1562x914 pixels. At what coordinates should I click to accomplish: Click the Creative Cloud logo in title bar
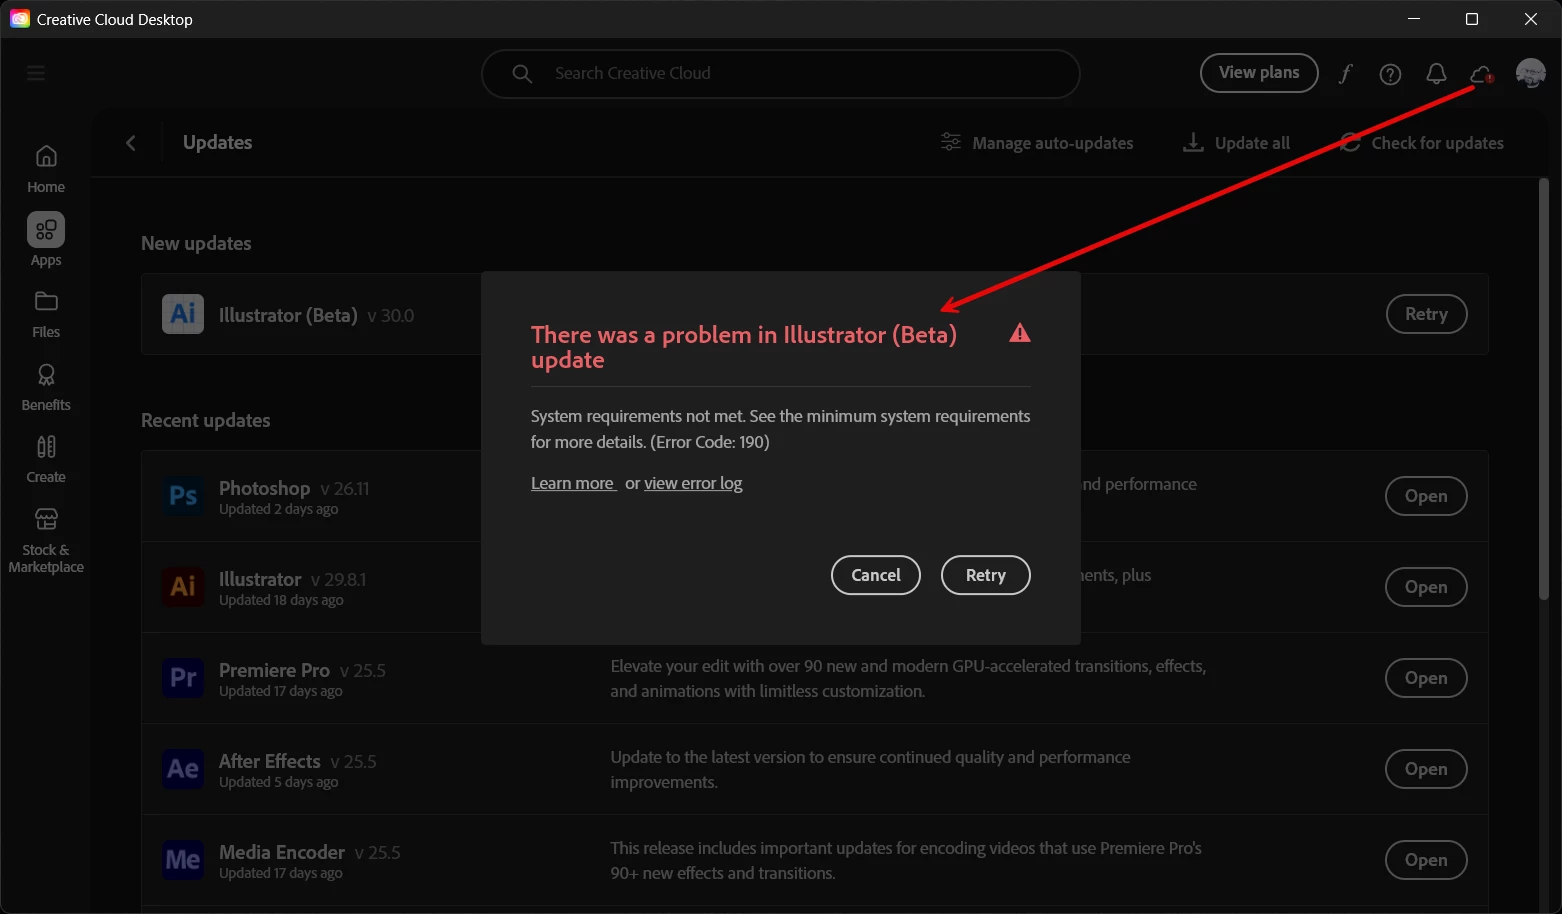[x=20, y=19]
